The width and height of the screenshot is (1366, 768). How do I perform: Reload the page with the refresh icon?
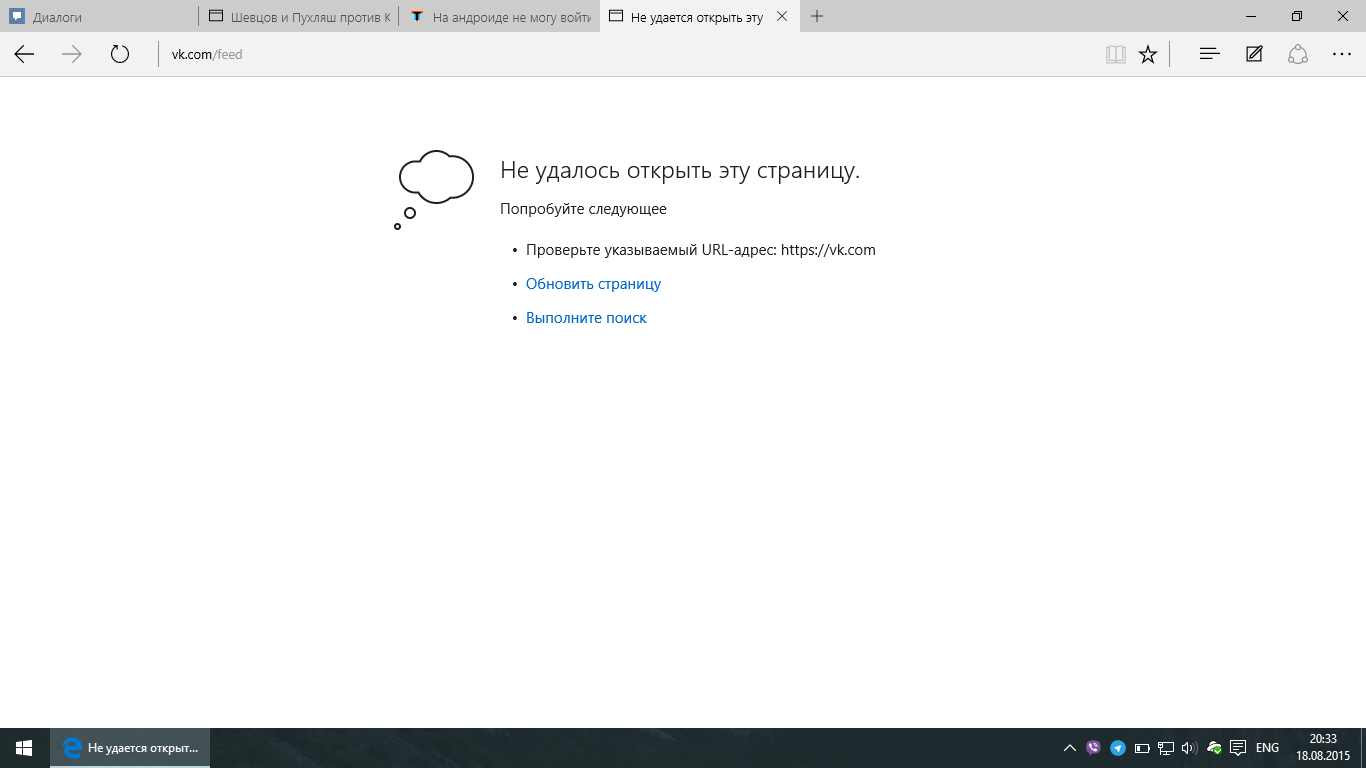[x=120, y=55]
